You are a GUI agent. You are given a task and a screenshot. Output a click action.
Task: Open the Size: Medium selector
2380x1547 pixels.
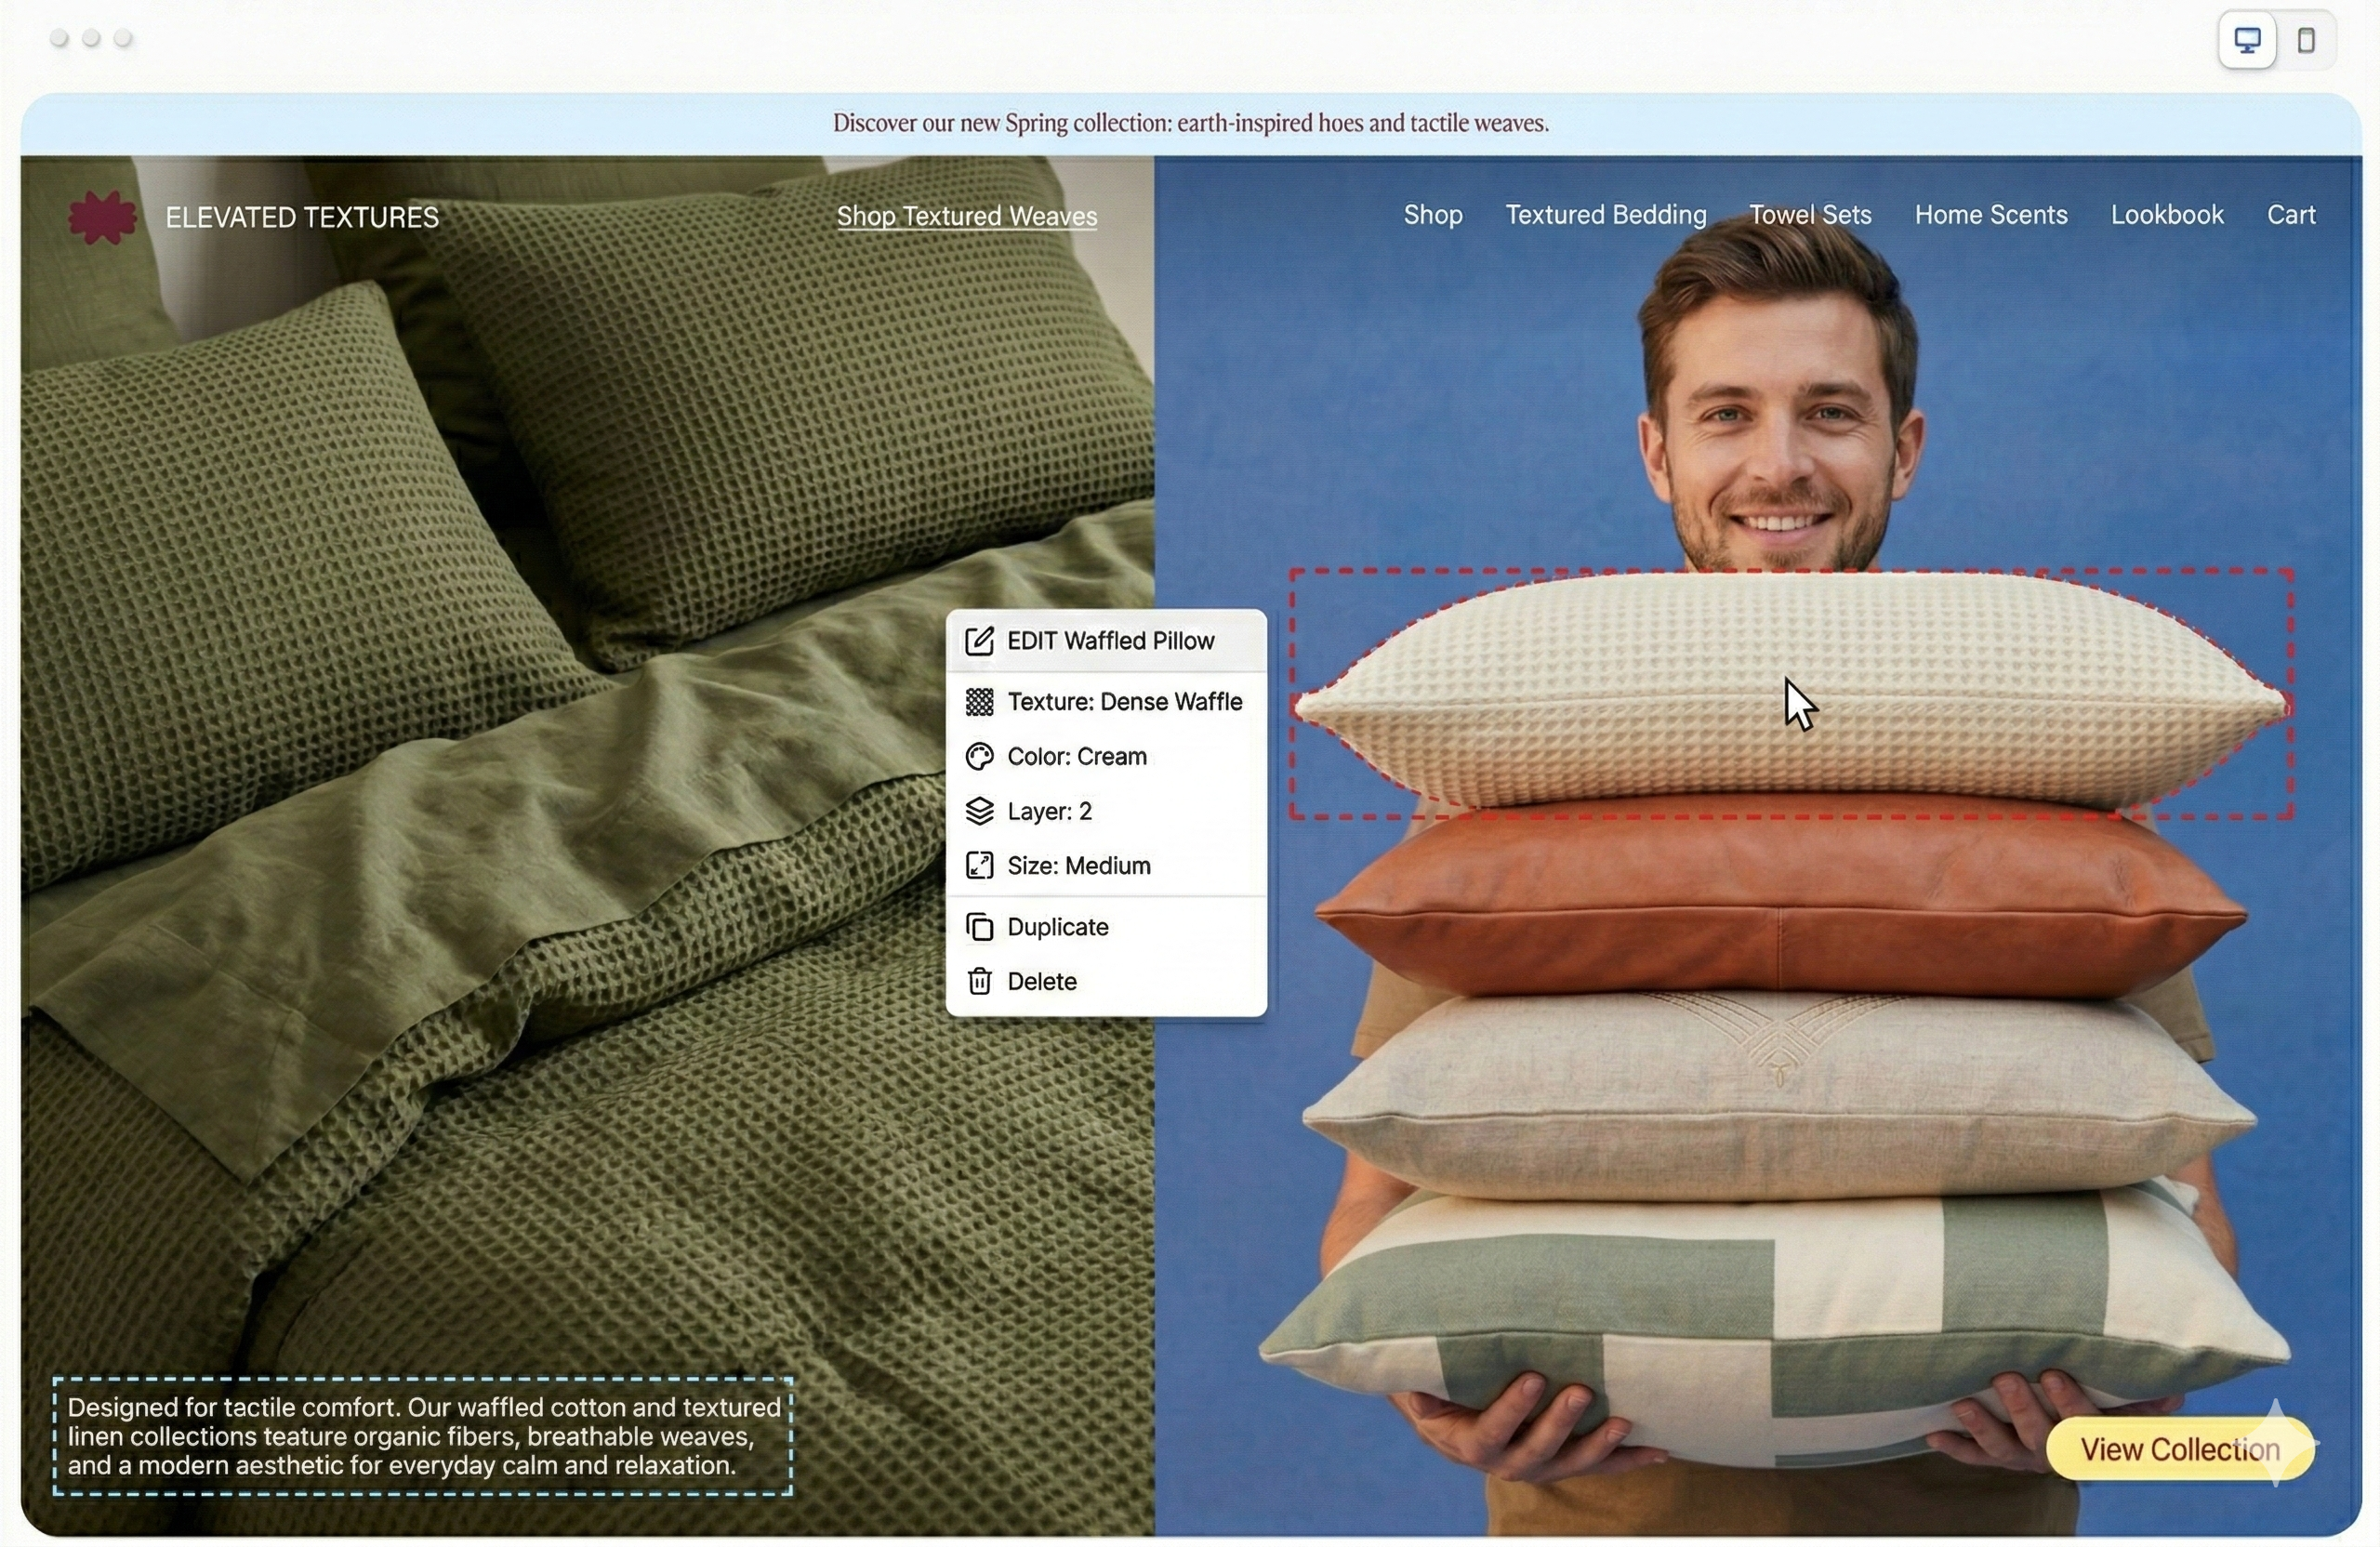(1078, 866)
